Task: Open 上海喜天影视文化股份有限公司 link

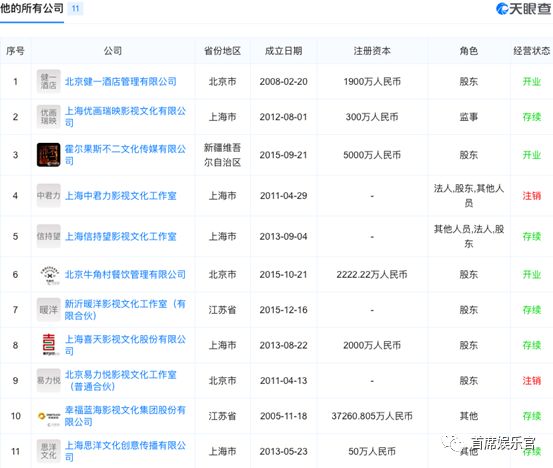Action: pos(125,345)
